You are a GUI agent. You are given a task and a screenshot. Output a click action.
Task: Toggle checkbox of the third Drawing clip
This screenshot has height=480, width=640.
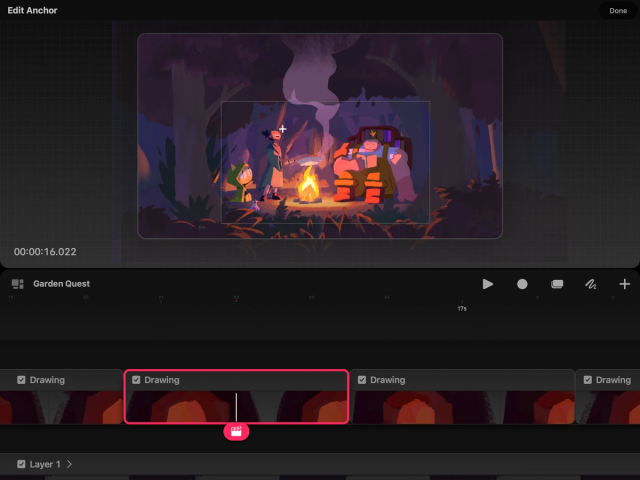point(362,380)
